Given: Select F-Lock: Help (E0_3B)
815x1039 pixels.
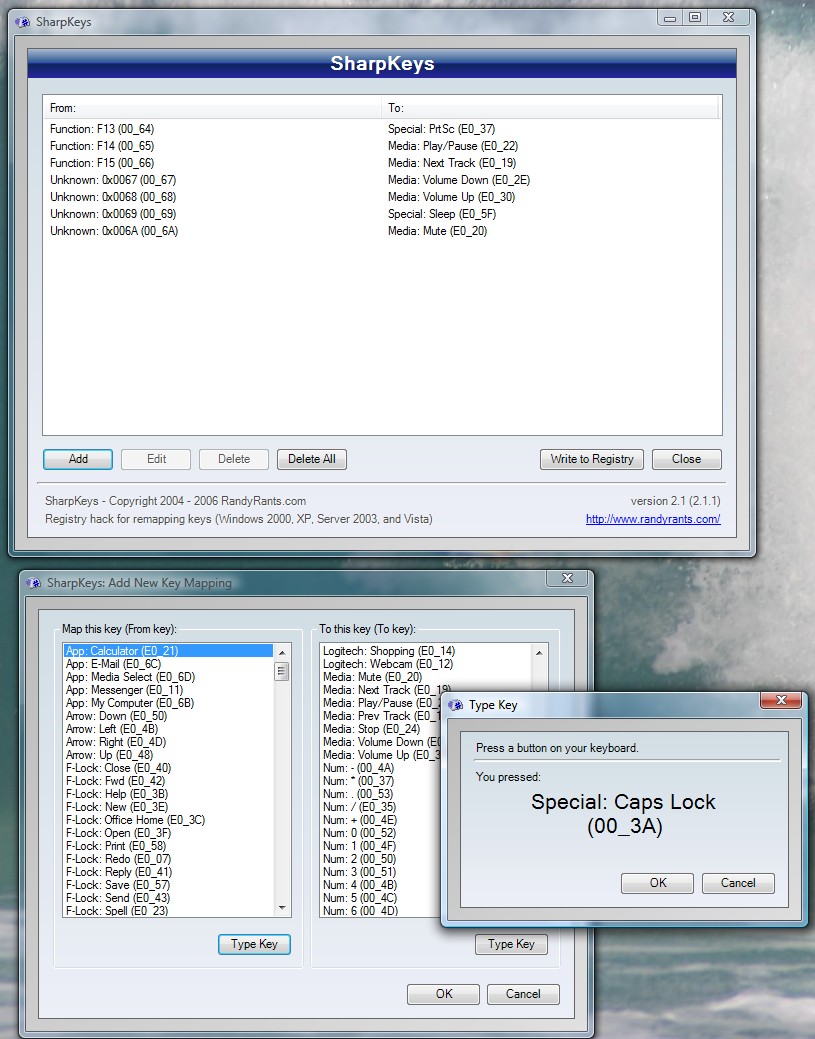Looking at the screenshot, I should (x=168, y=794).
